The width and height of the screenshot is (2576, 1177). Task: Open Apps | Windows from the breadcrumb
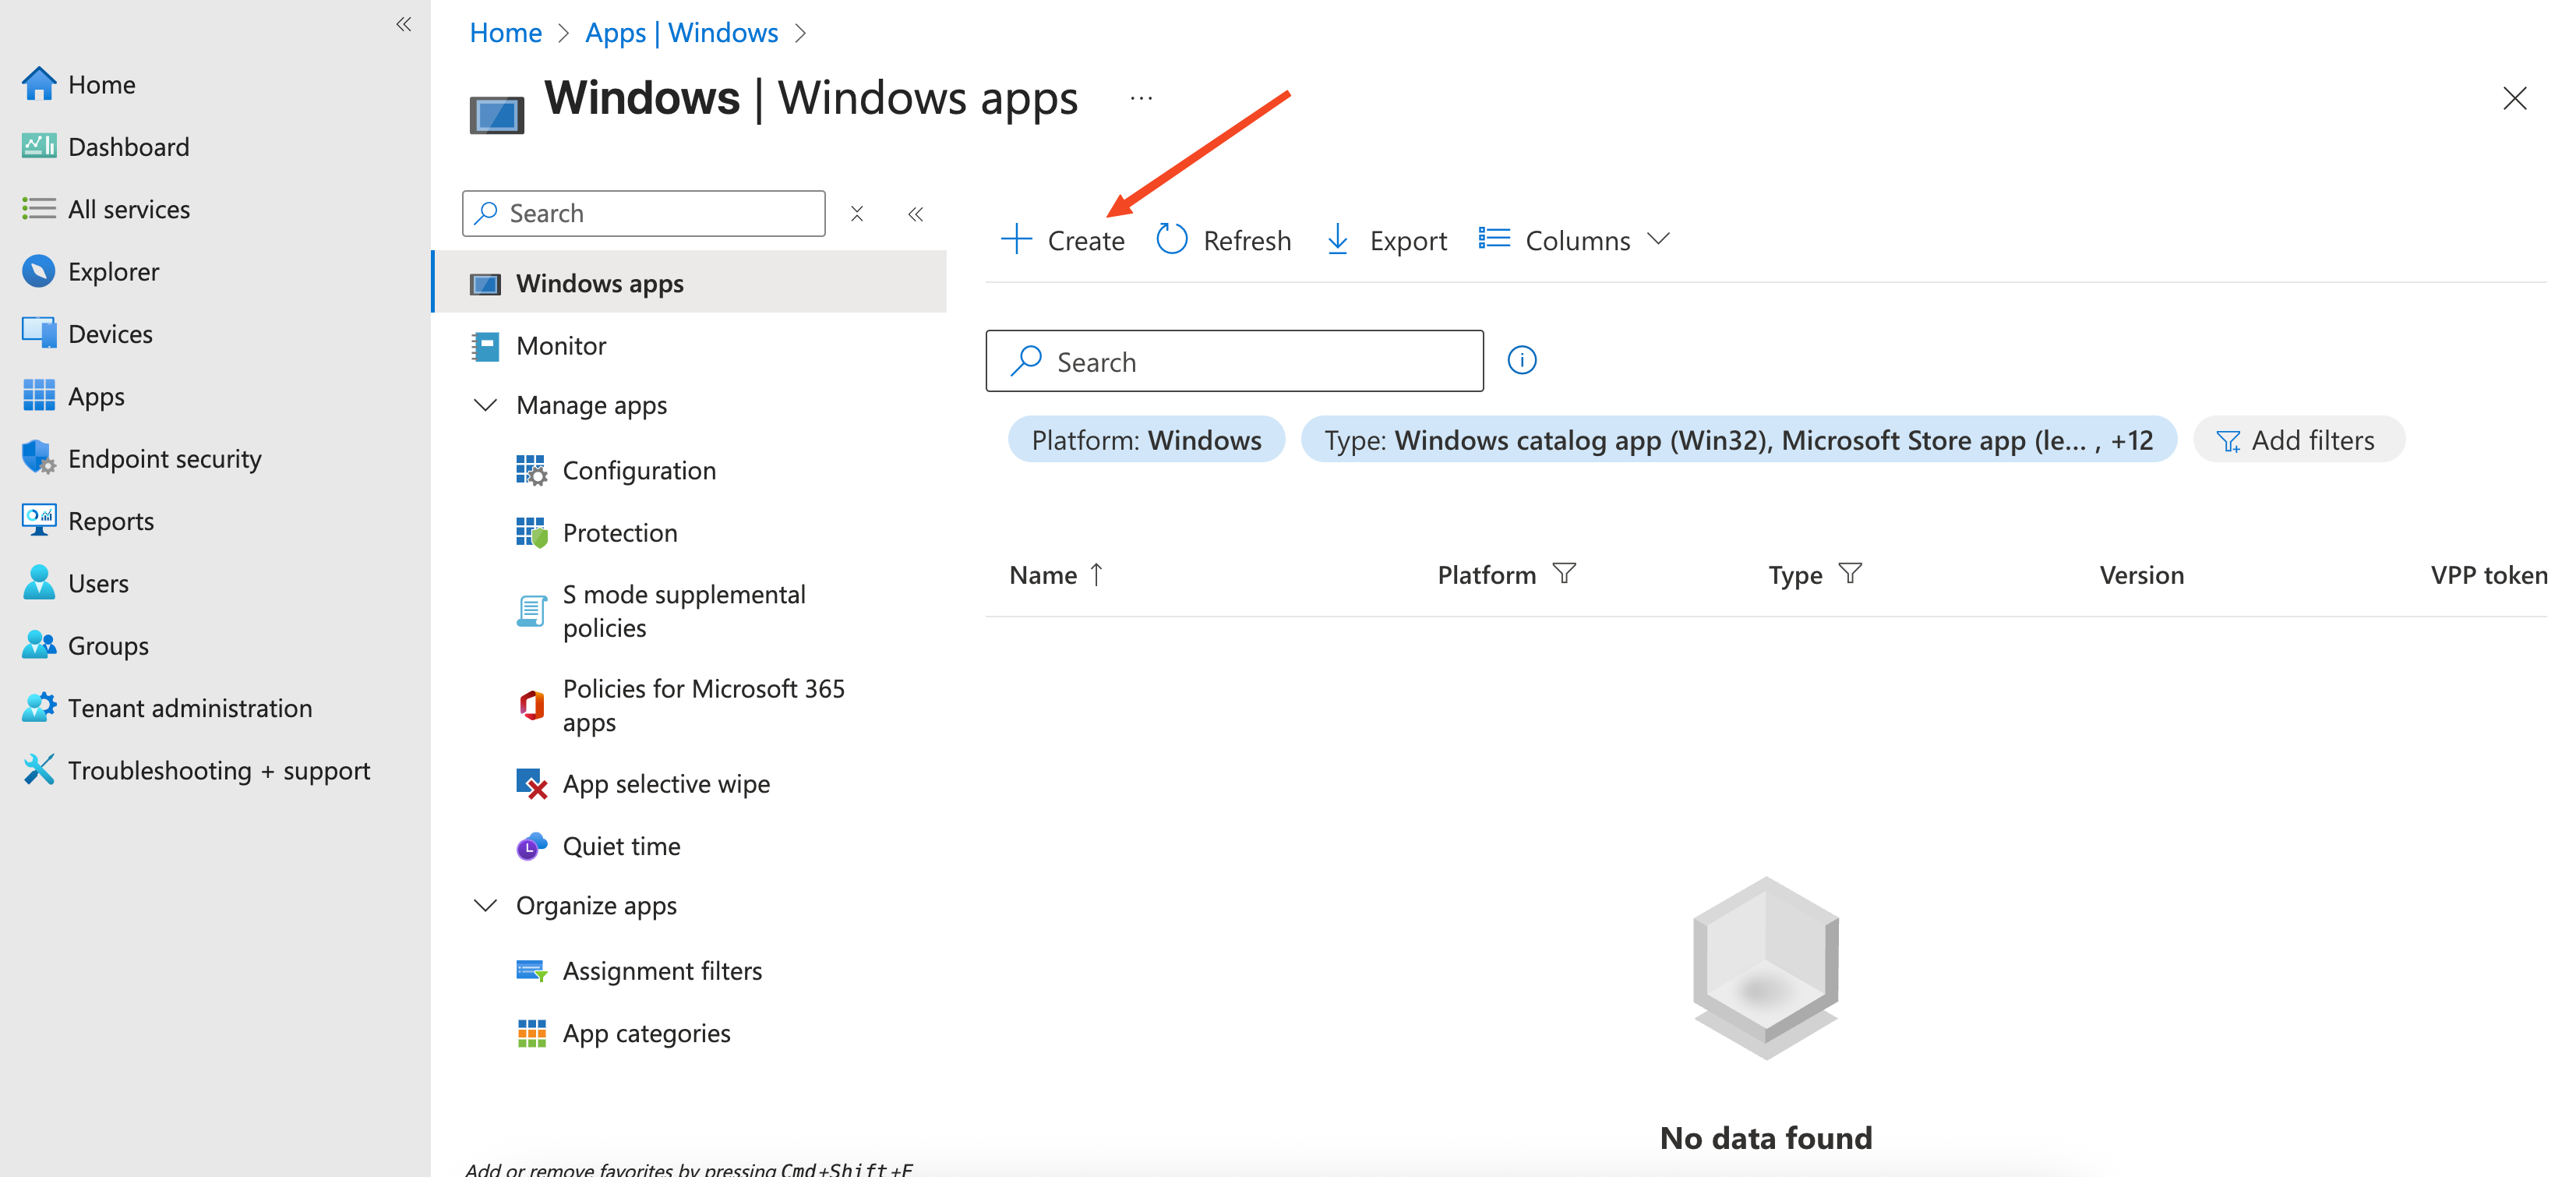(681, 32)
